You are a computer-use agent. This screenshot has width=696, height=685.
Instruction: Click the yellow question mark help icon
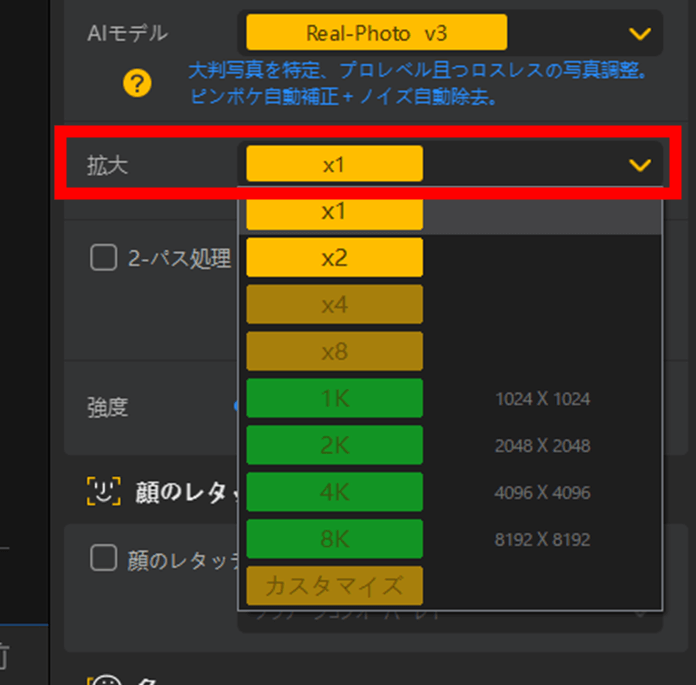tap(138, 83)
